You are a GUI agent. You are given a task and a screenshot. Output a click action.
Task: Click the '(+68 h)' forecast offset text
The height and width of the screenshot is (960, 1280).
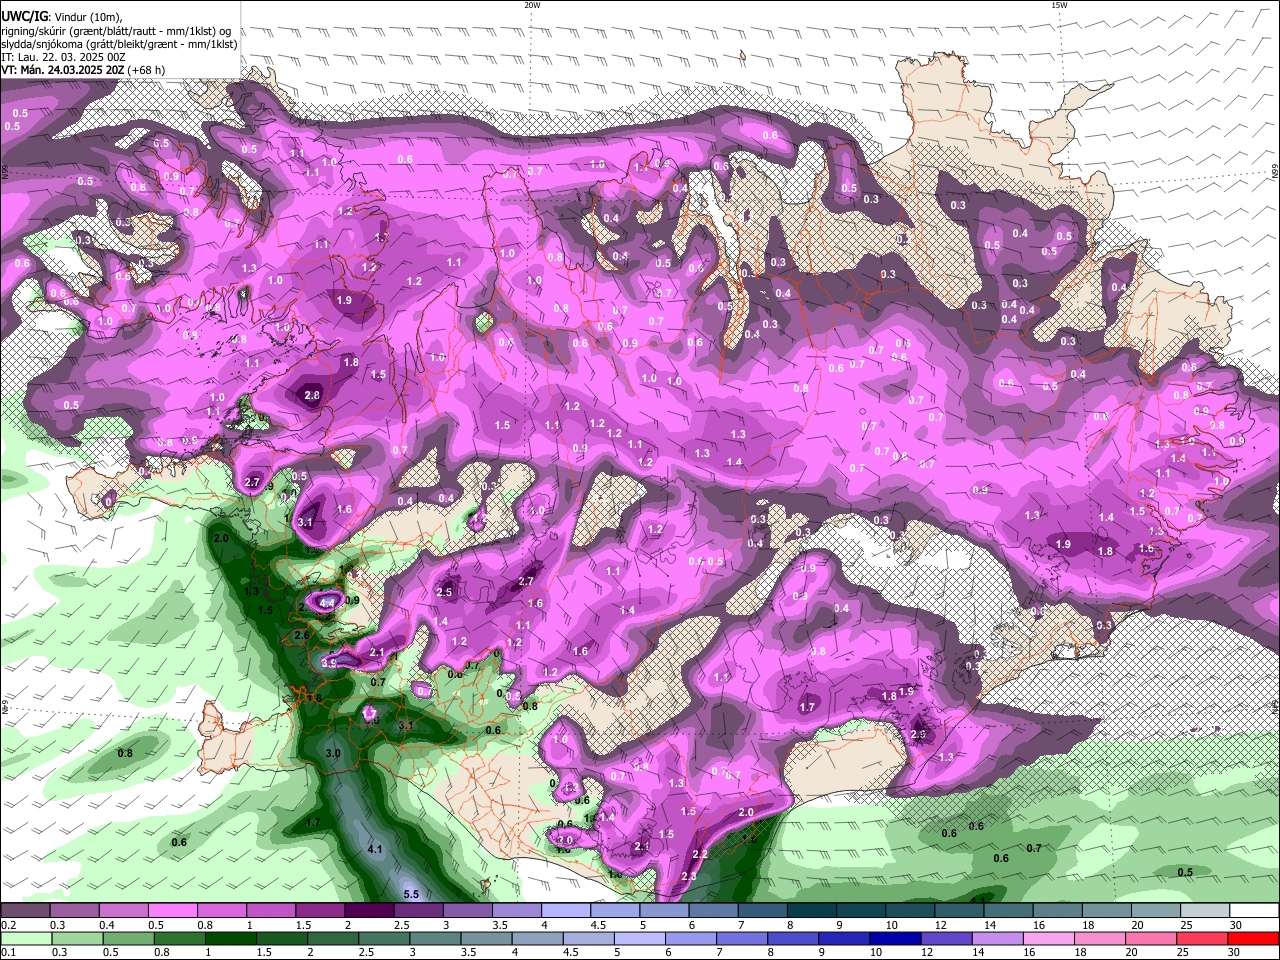pos(147,70)
